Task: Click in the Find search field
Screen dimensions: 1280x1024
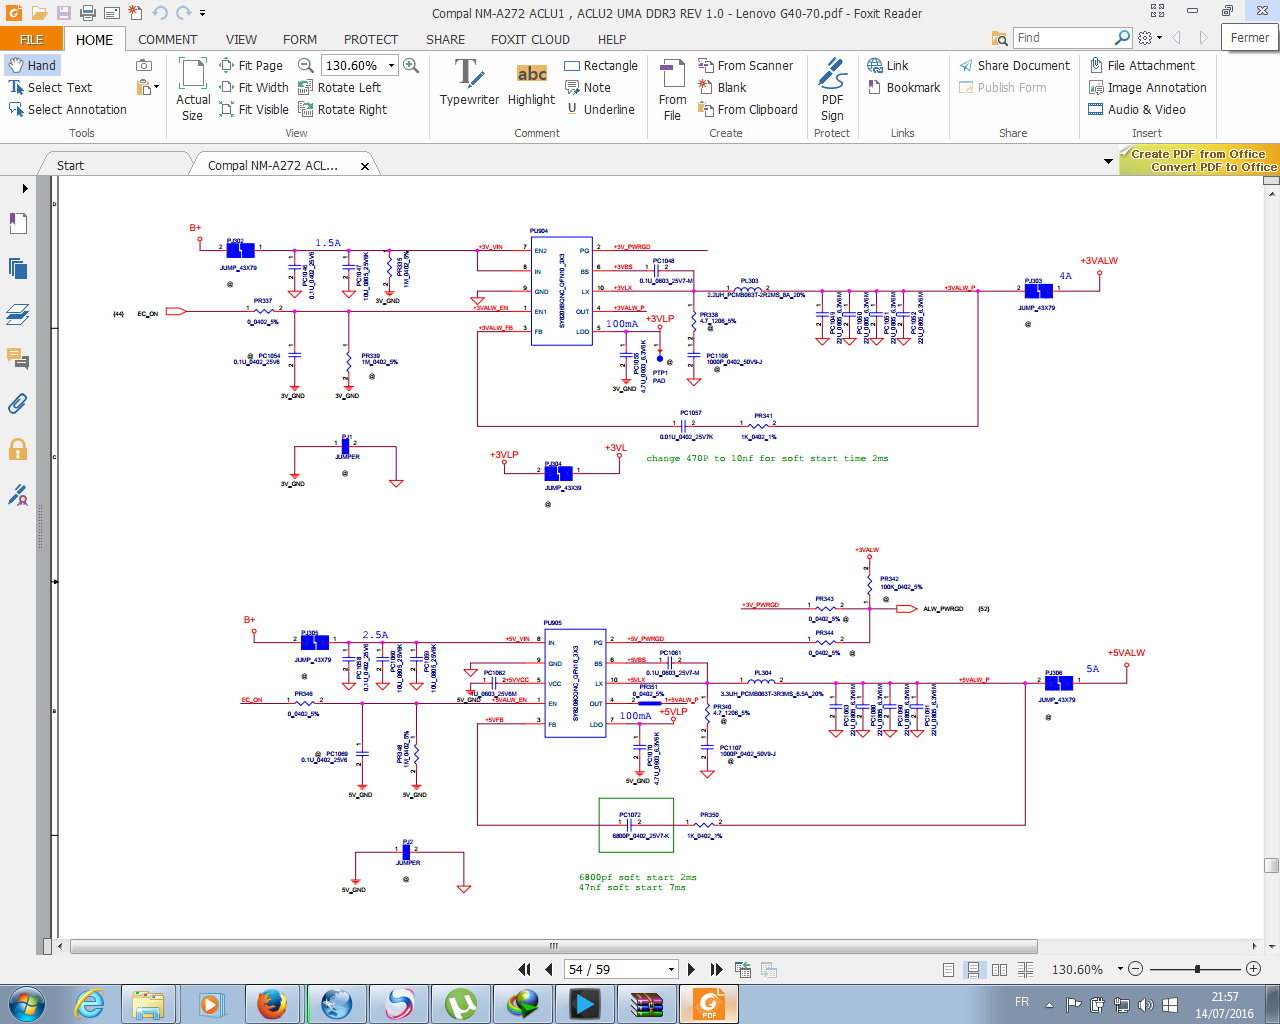Action: 1062,38
